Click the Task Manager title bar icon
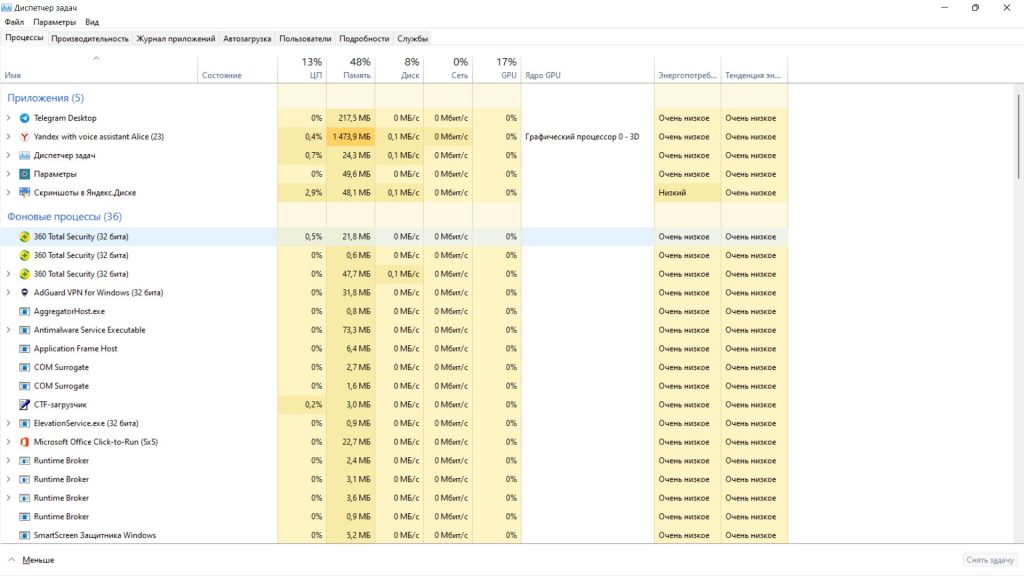Viewport: 1024px width, 576px height. (7, 8)
